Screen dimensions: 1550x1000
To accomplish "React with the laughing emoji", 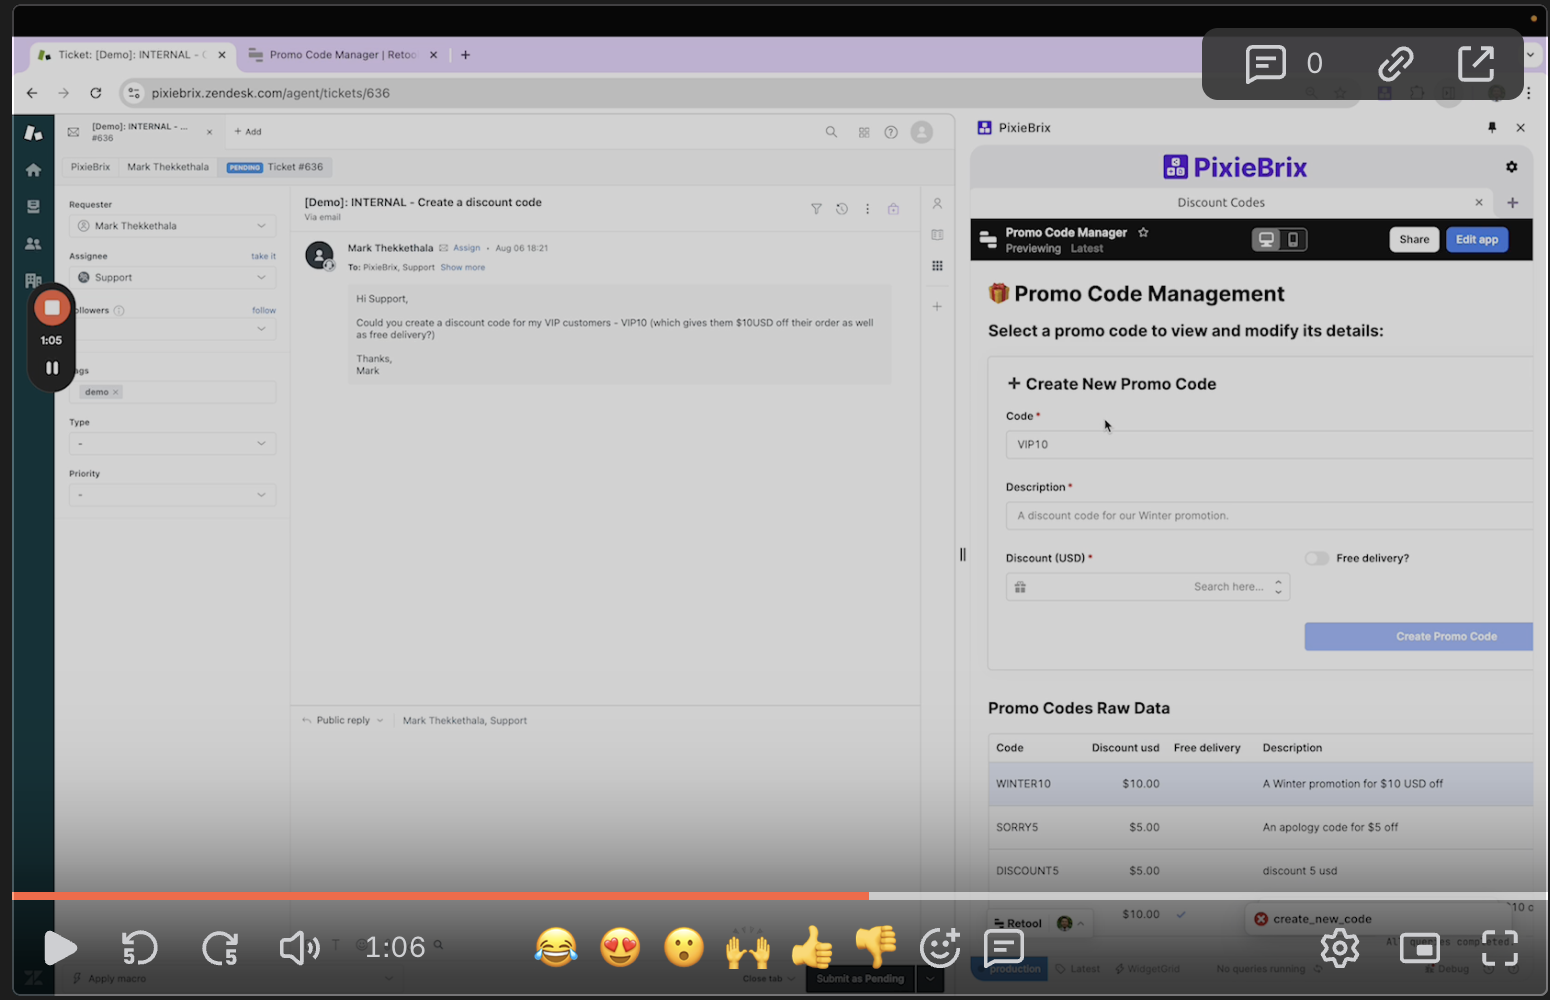I will 556,947.
